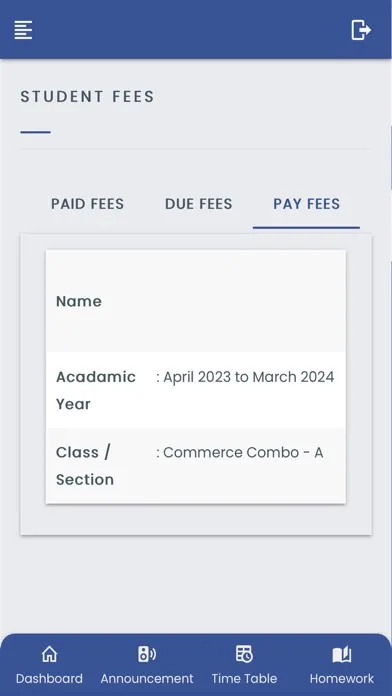Tap the Homework book icon

pos(342,654)
